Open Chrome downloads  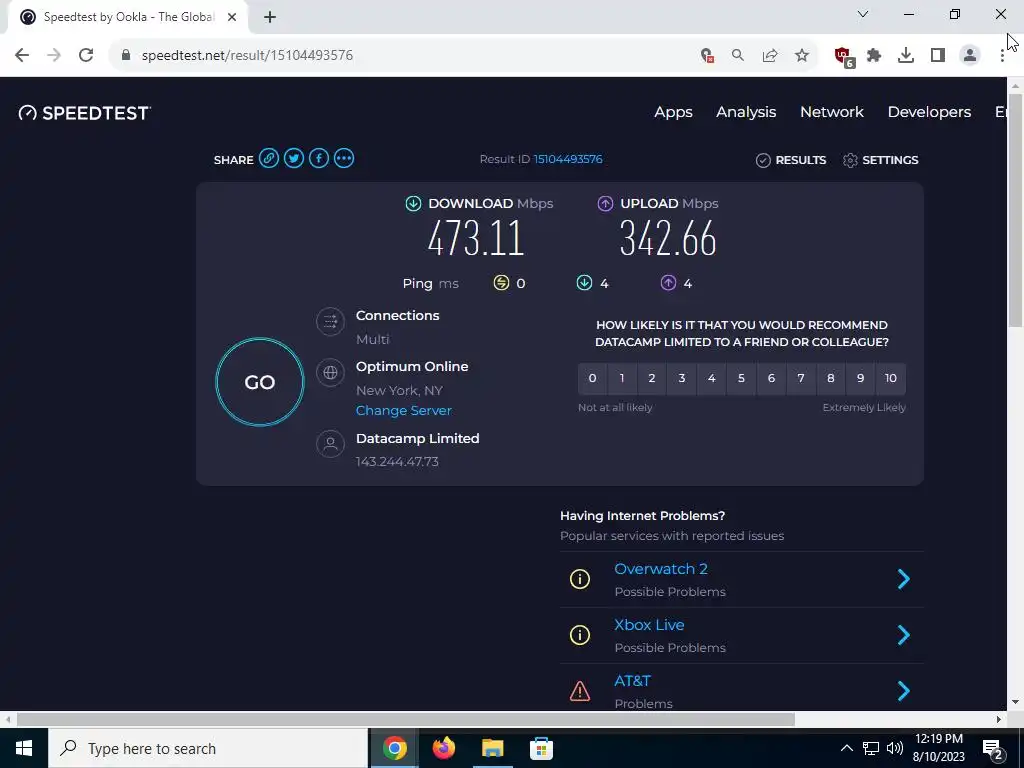[906, 56]
